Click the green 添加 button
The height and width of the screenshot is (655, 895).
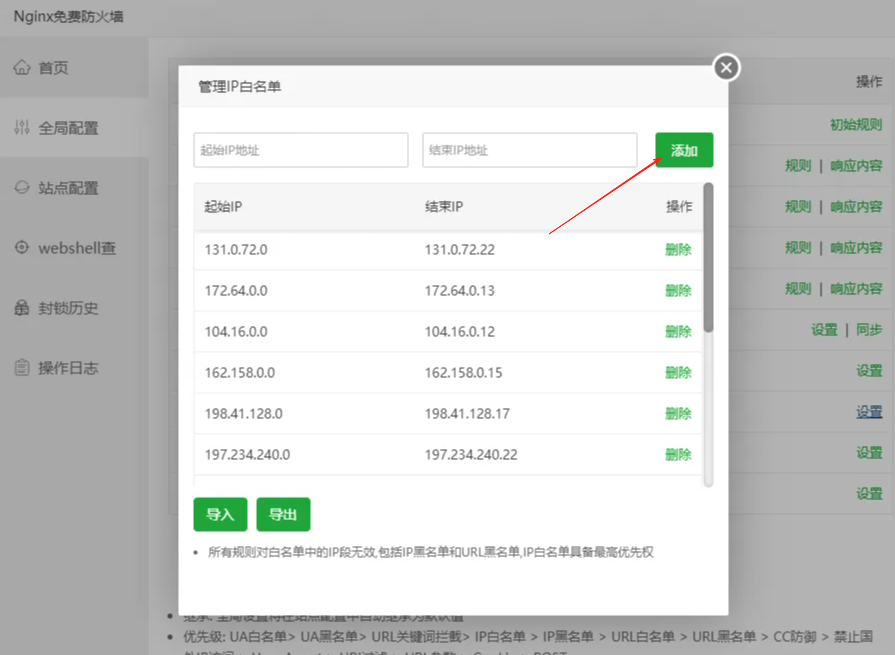click(683, 149)
